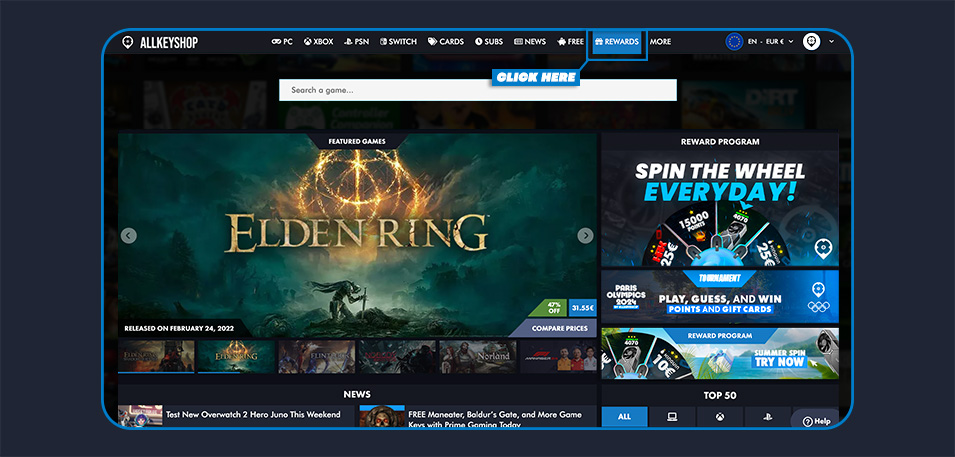Expand the account menu chevron
Viewport: 955px width, 457px height.
(x=832, y=42)
